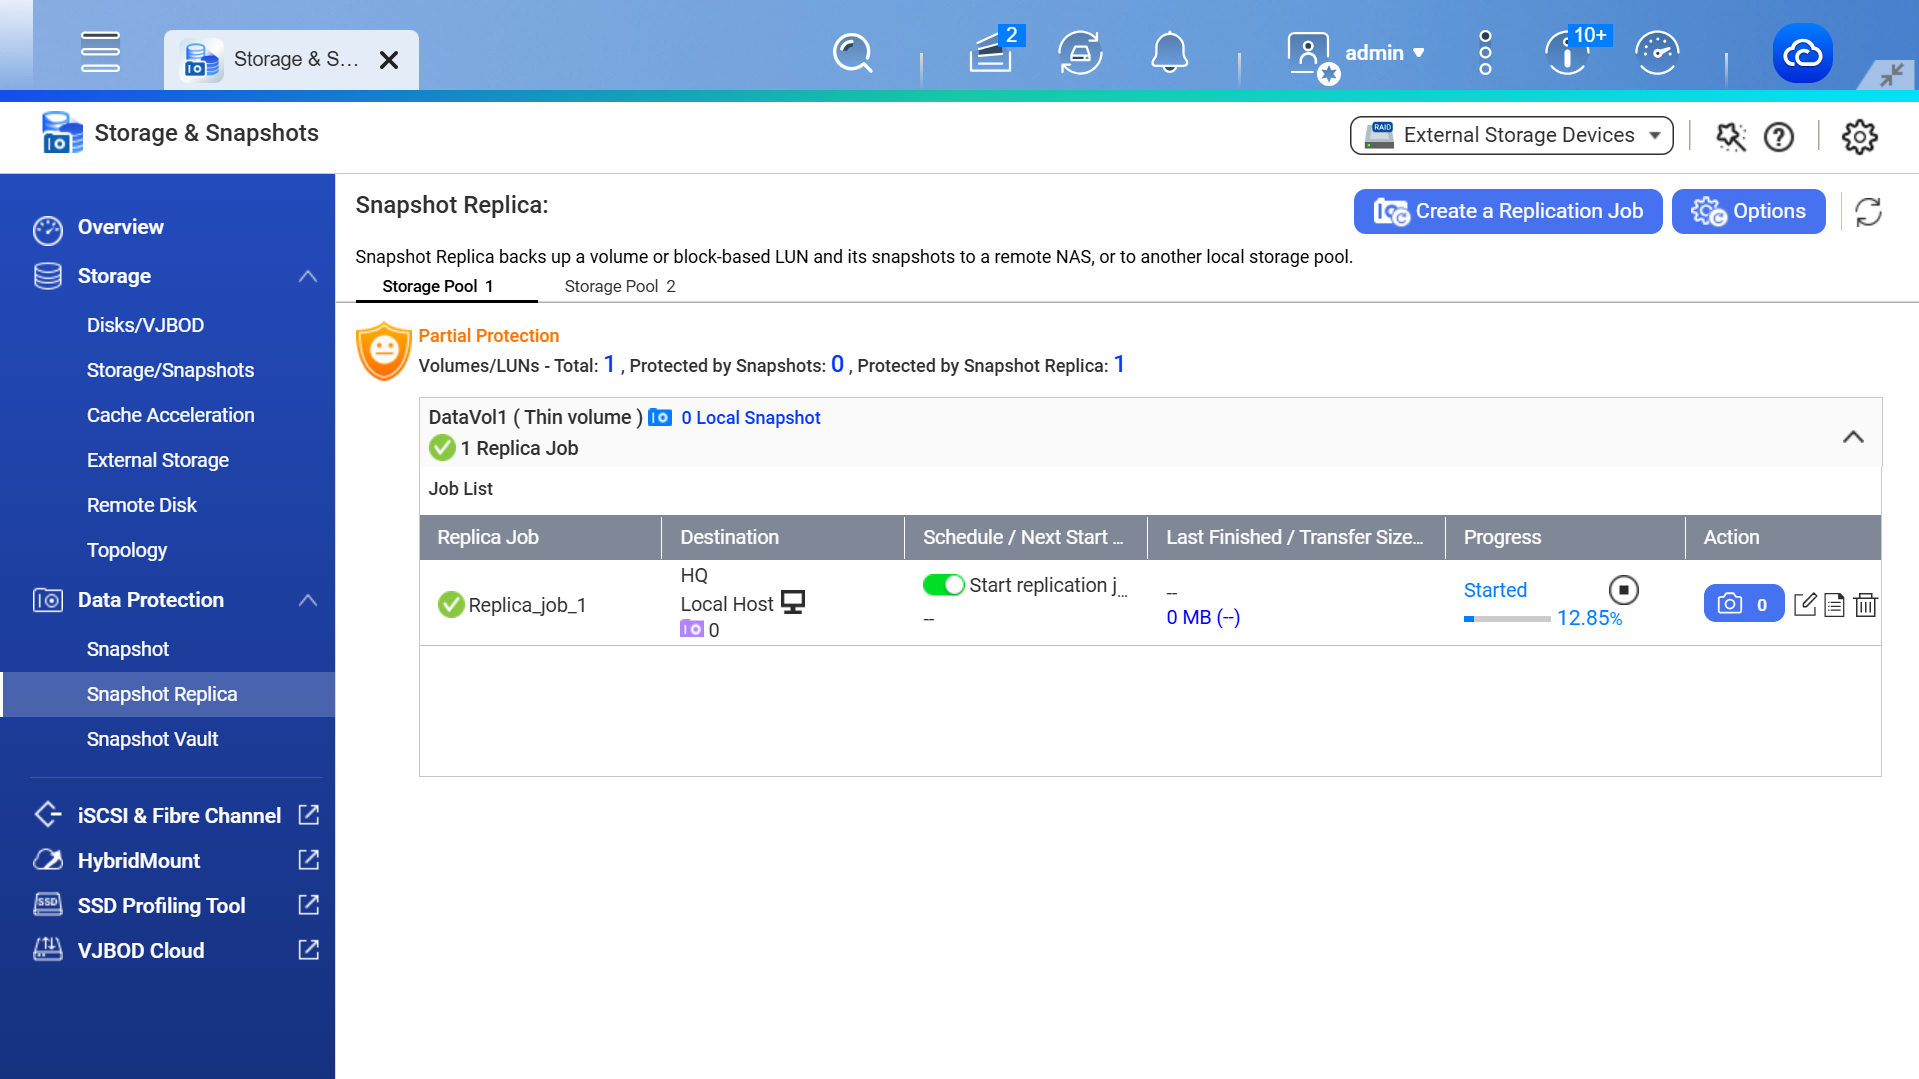Screen dimensions: 1919x1079
Task: Click the Options button
Action: [x=1748, y=211]
